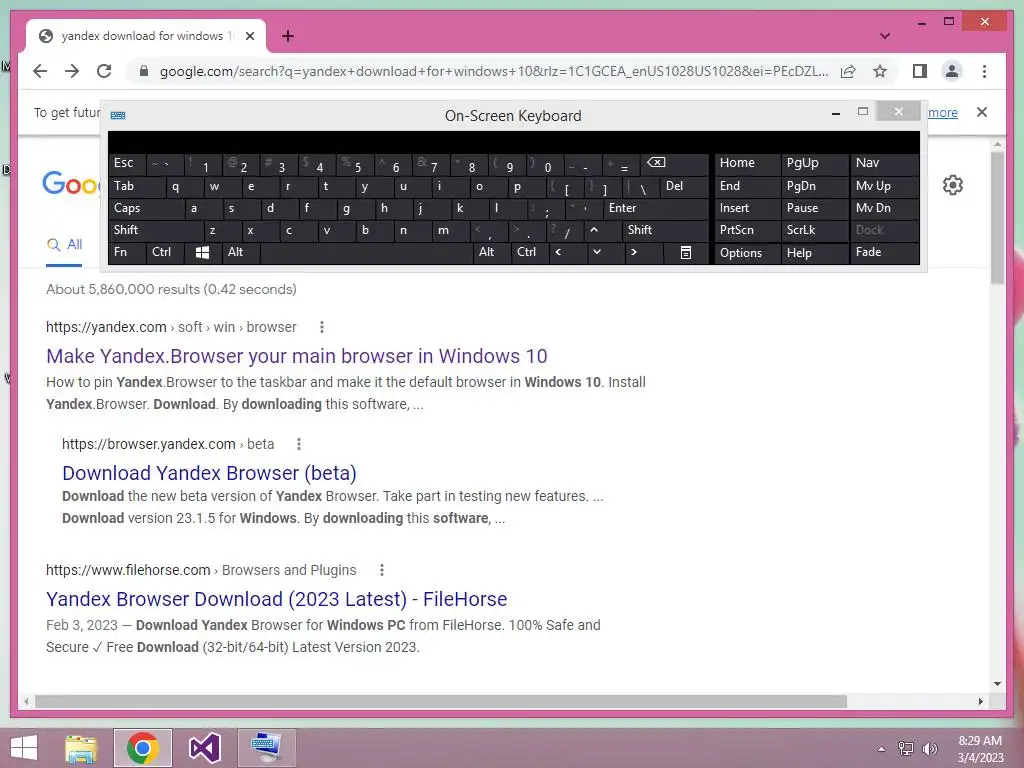Toggle the left Ctrl key
Screen dimensions: 1024x768
tap(165, 252)
